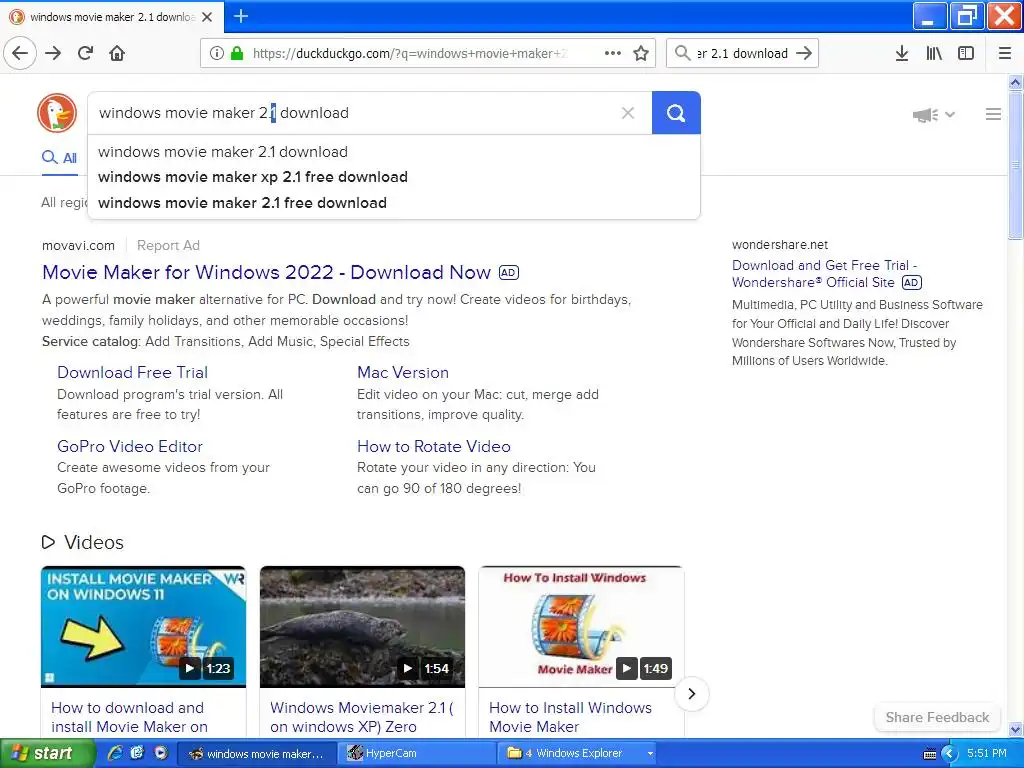
Task: Click the Share Feedback button
Action: [x=937, y=717]
